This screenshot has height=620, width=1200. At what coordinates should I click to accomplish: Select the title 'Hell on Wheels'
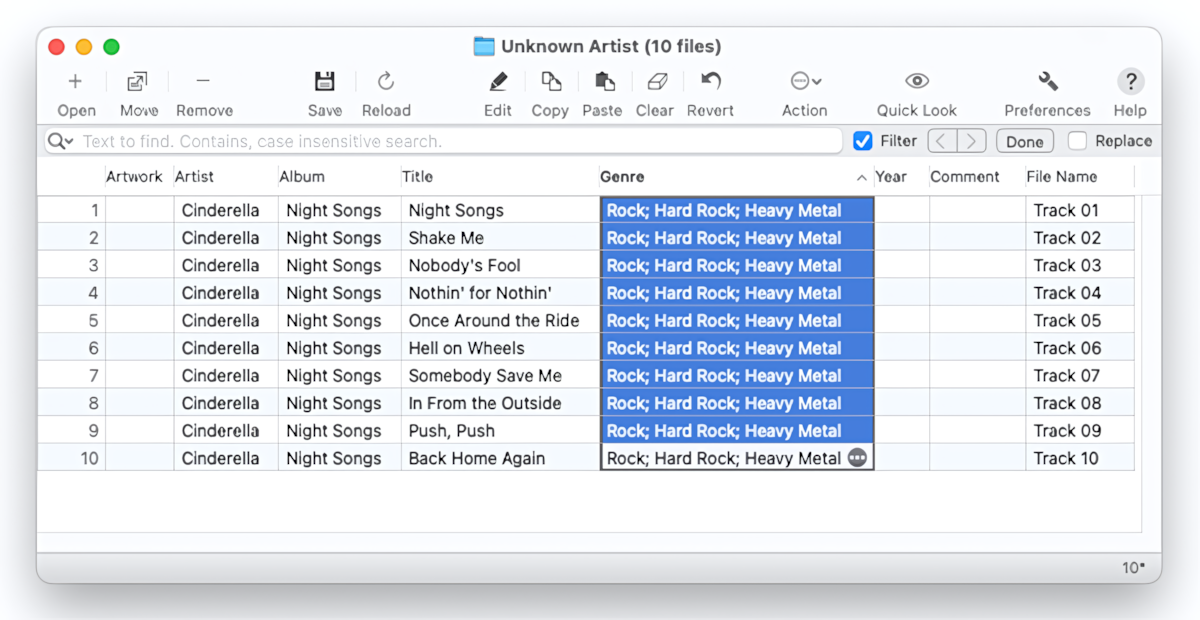click(500, 348)
